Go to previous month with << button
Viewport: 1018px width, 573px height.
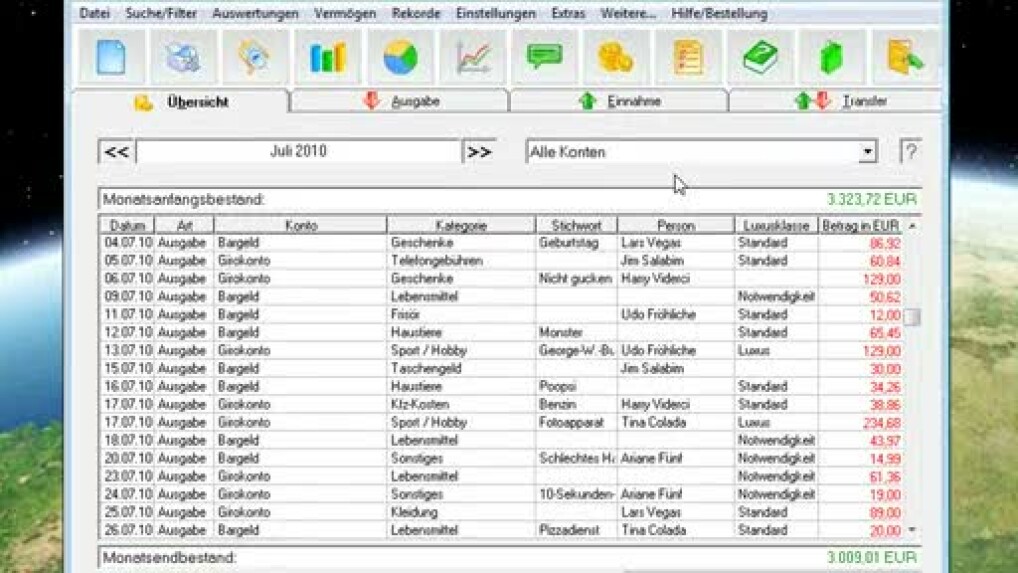117,152
